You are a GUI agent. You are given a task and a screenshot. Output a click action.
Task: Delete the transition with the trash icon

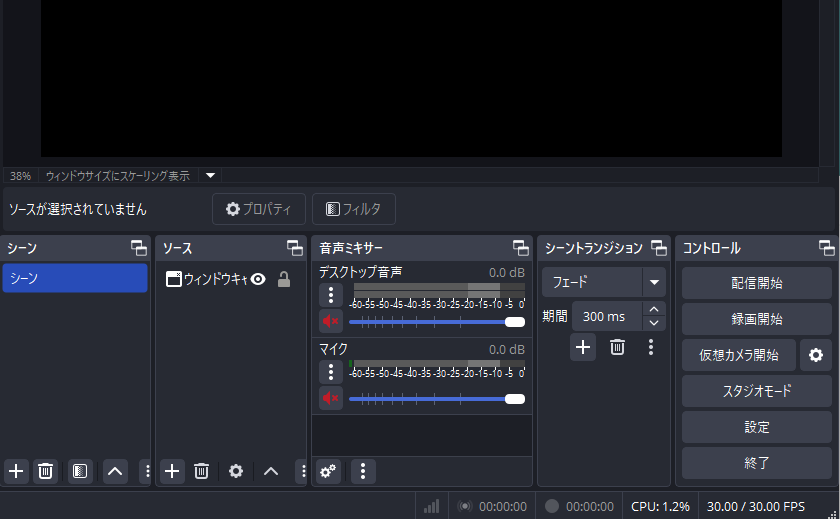coord(618,347)
